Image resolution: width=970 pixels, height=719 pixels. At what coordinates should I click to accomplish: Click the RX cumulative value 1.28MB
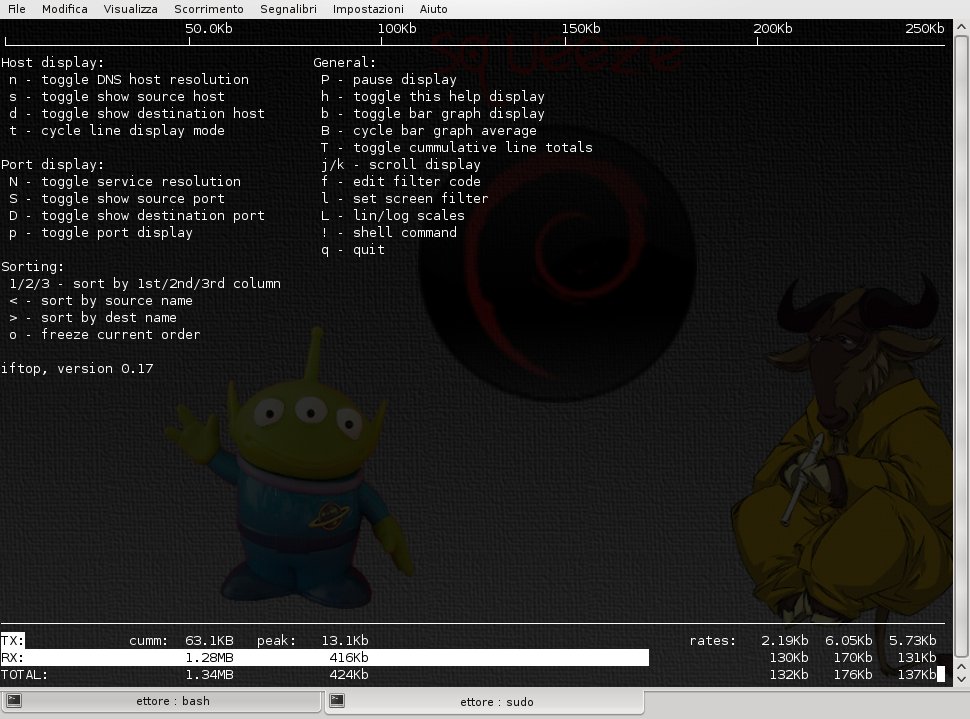tap(209, 658)
